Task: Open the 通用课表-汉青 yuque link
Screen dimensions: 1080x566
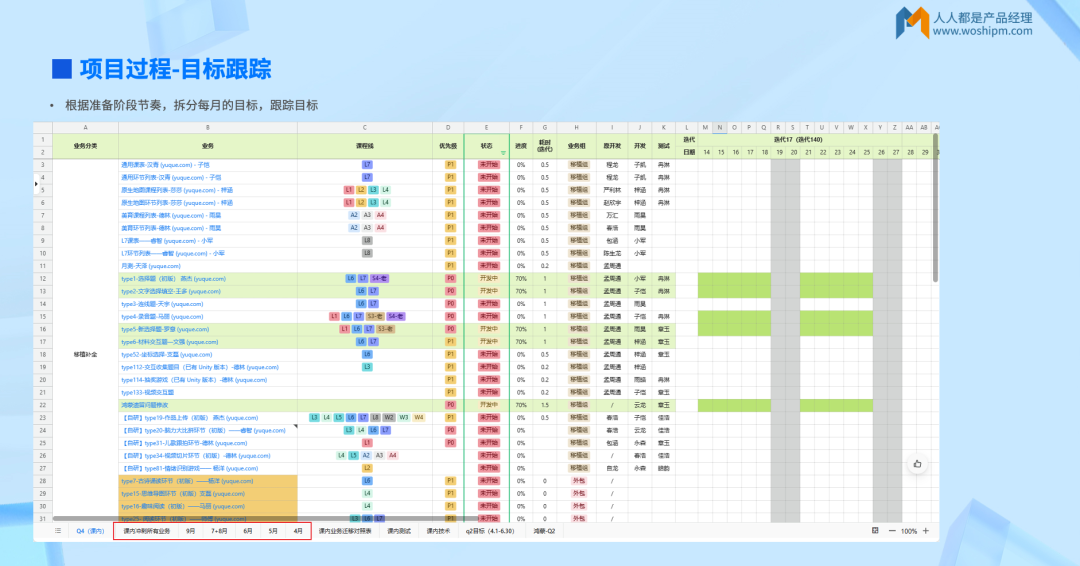Action: 165,164
